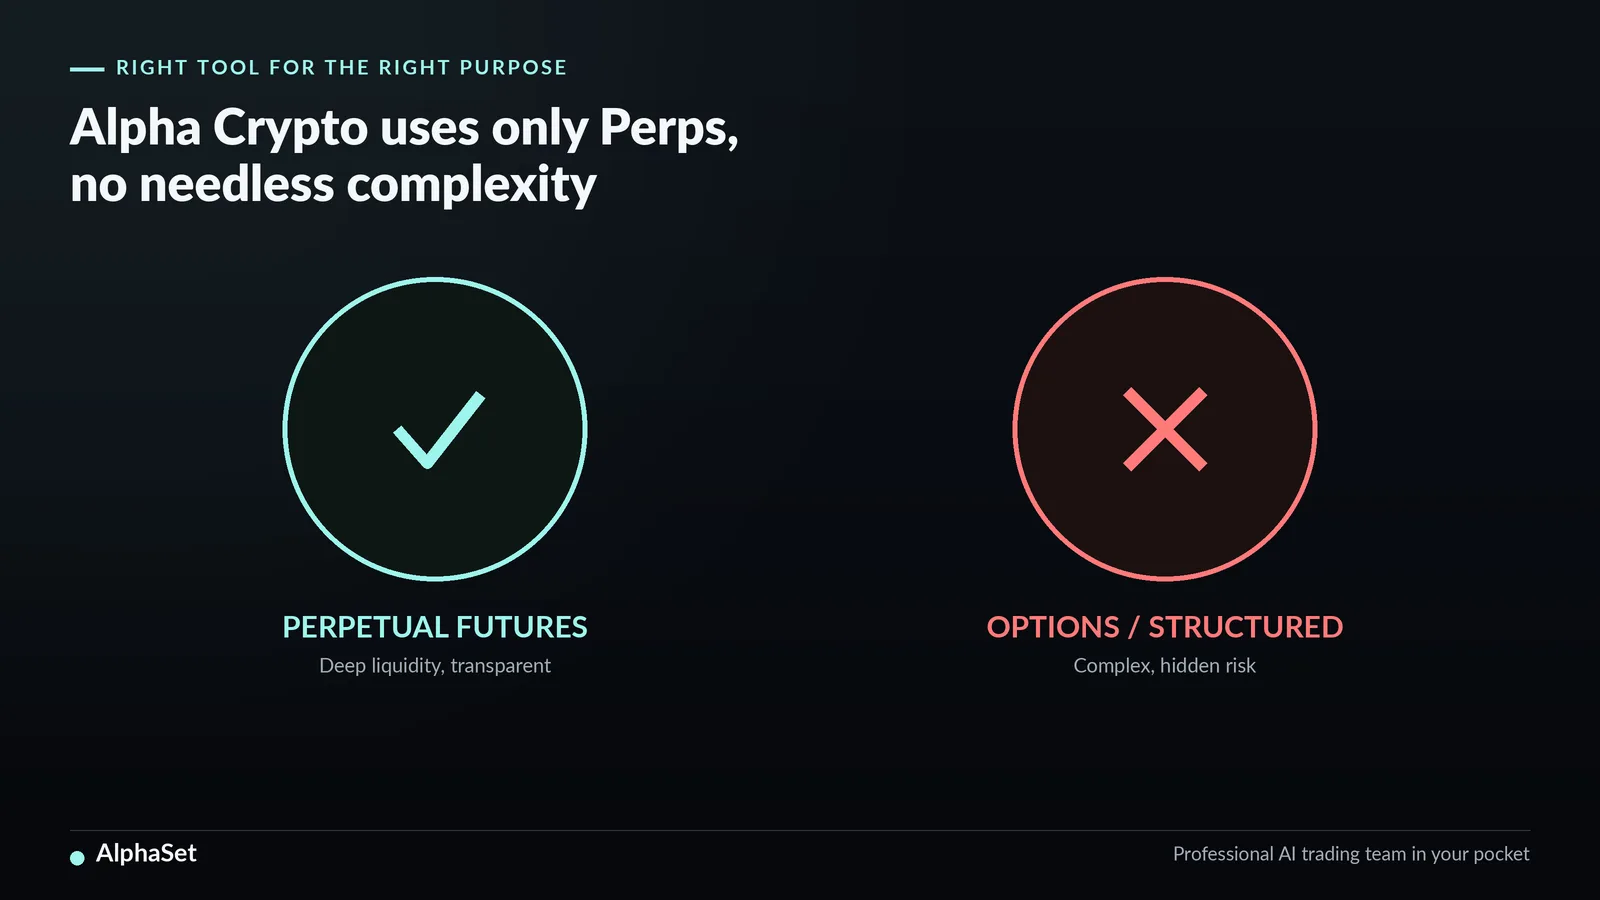Click the 'Deep liquidity, transparent' caption

click(x=435, y=666)
